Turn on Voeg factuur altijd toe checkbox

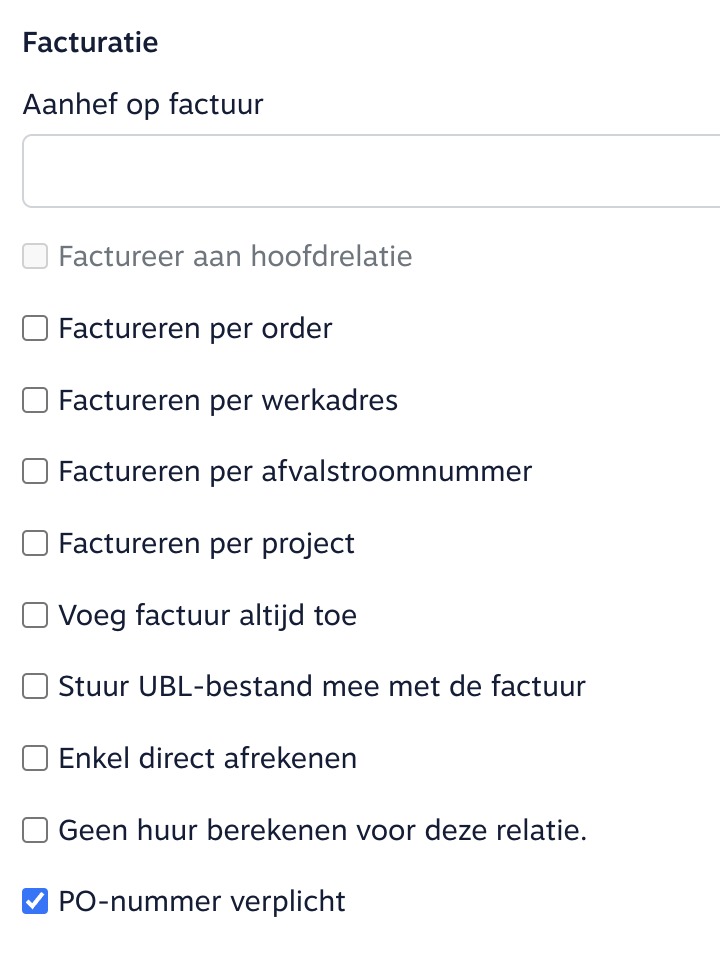point(35,615)
